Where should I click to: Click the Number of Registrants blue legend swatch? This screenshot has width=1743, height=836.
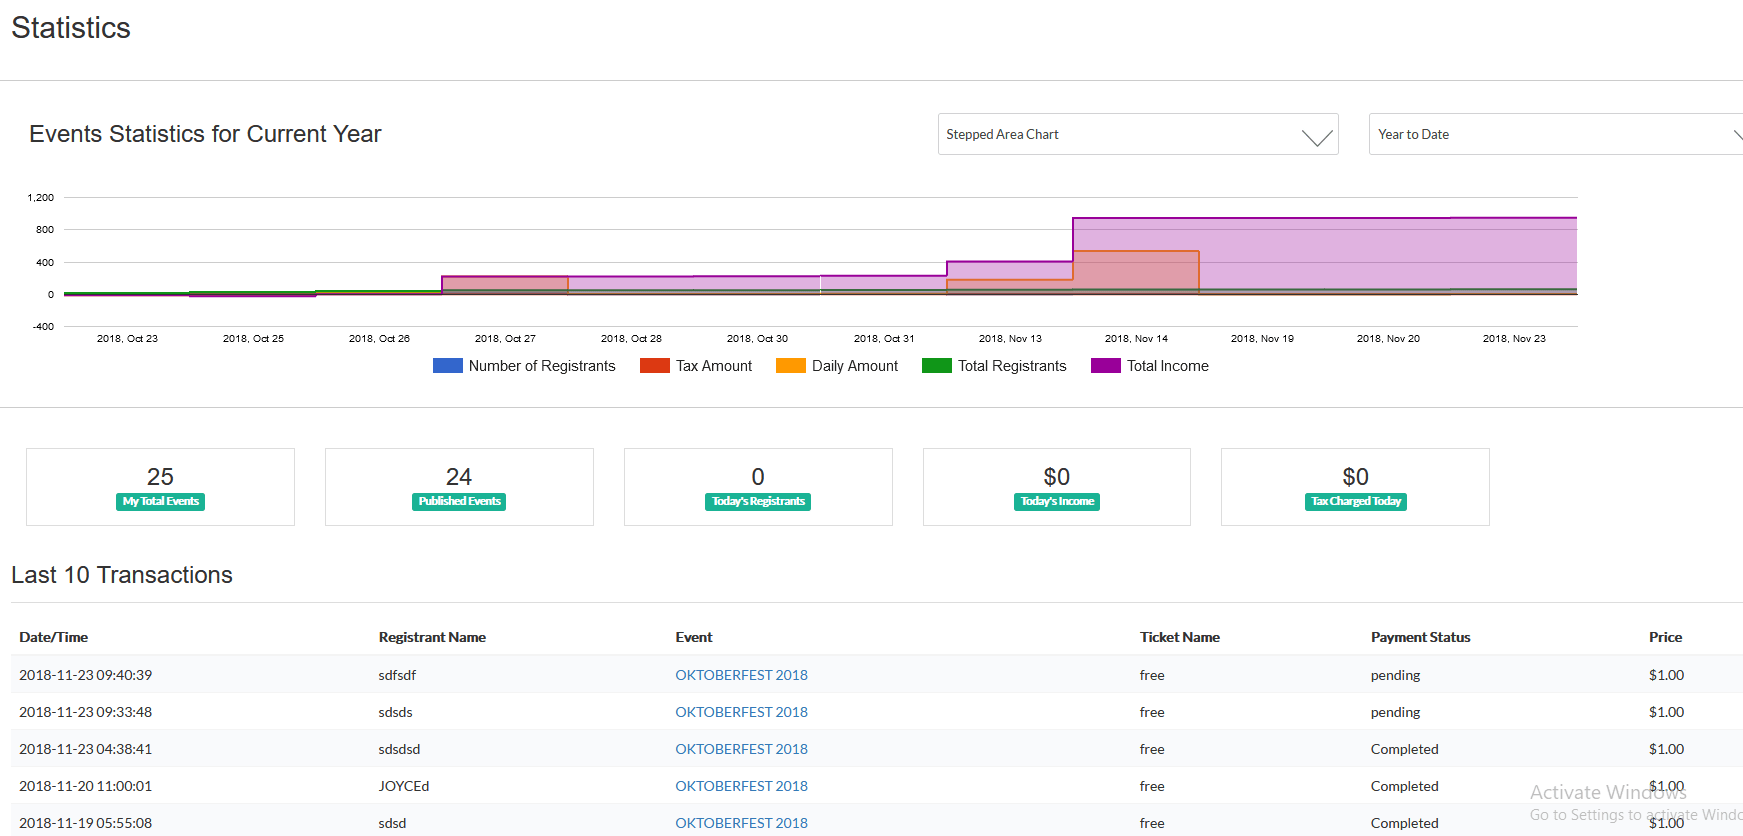(x=447, y=366)
